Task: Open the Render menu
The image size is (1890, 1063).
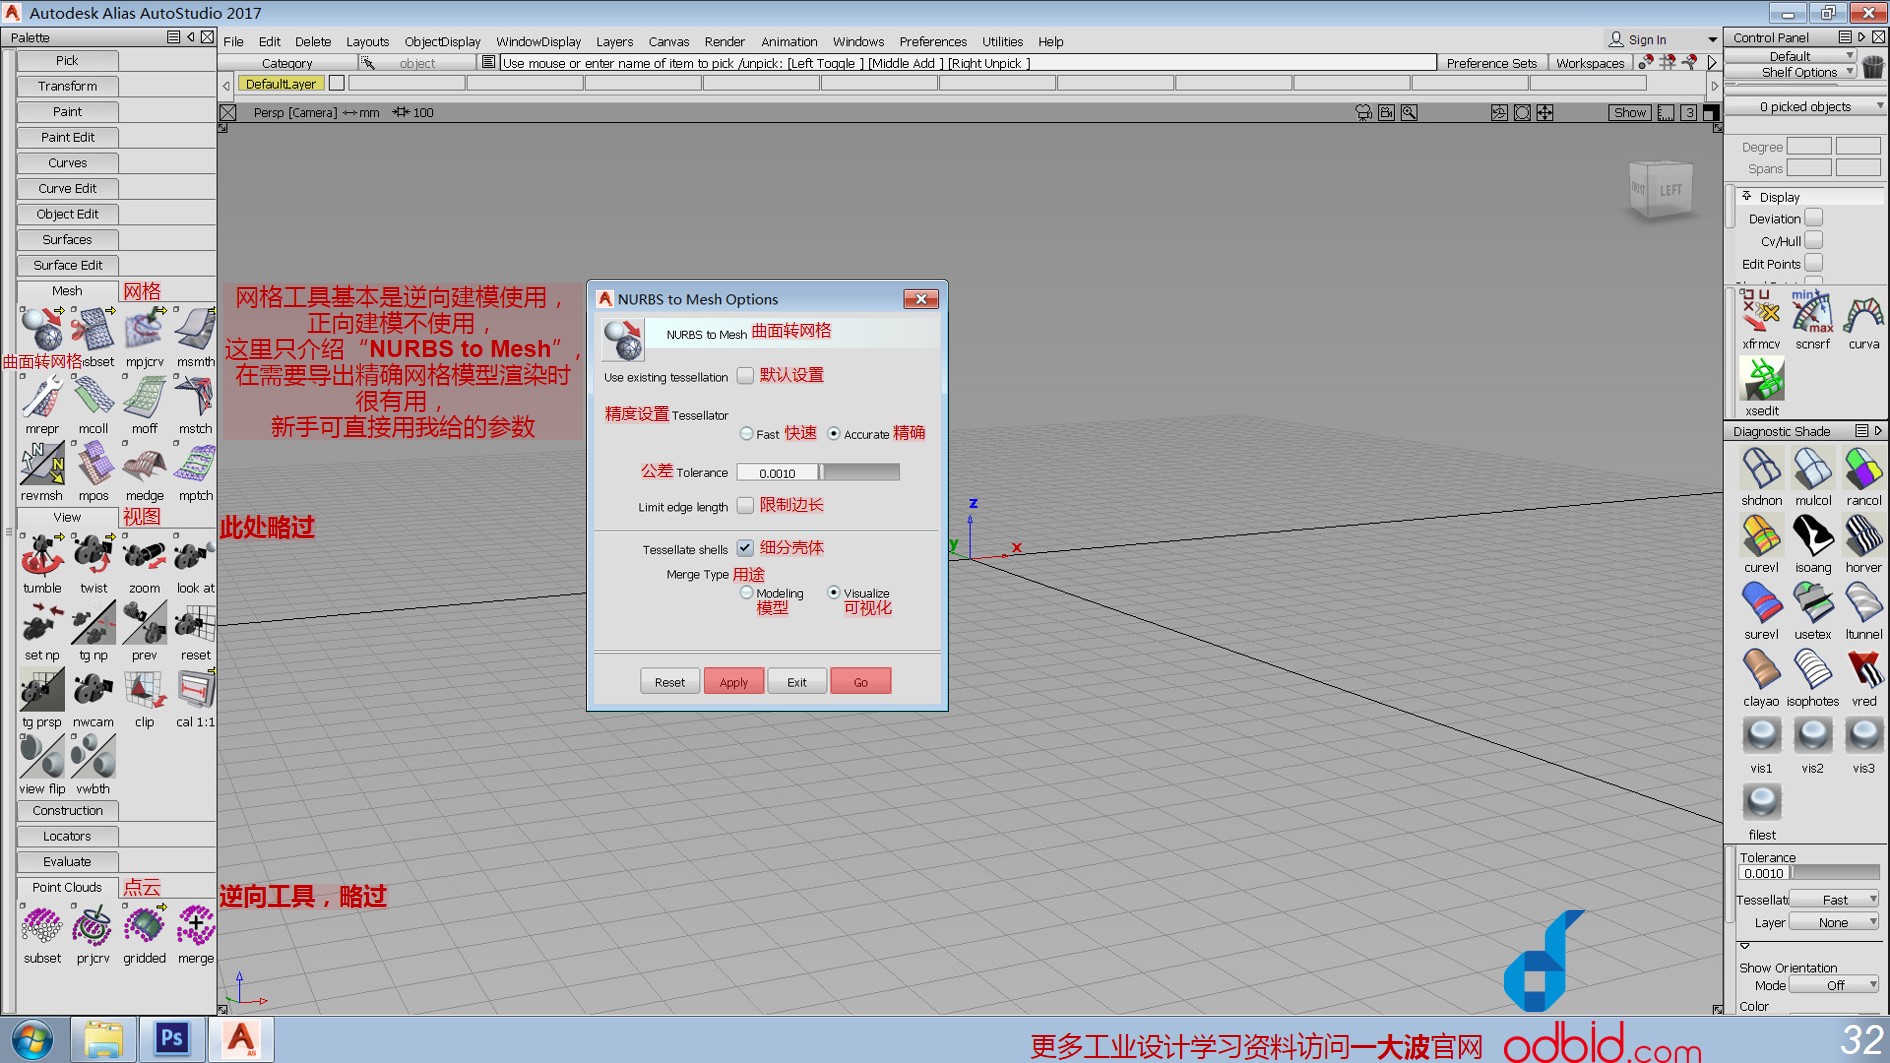Action: (724, 41)
